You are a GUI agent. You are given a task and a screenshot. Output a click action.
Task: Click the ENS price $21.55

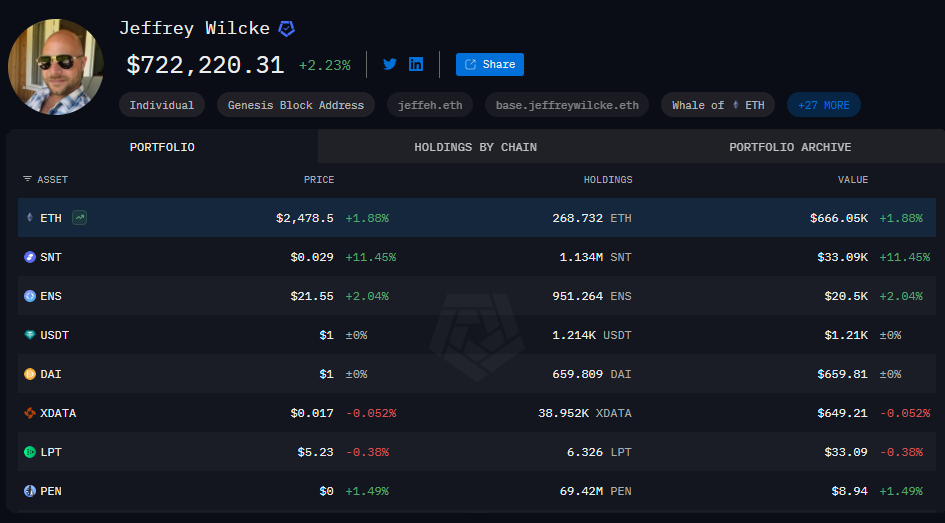tap(312, 296)
